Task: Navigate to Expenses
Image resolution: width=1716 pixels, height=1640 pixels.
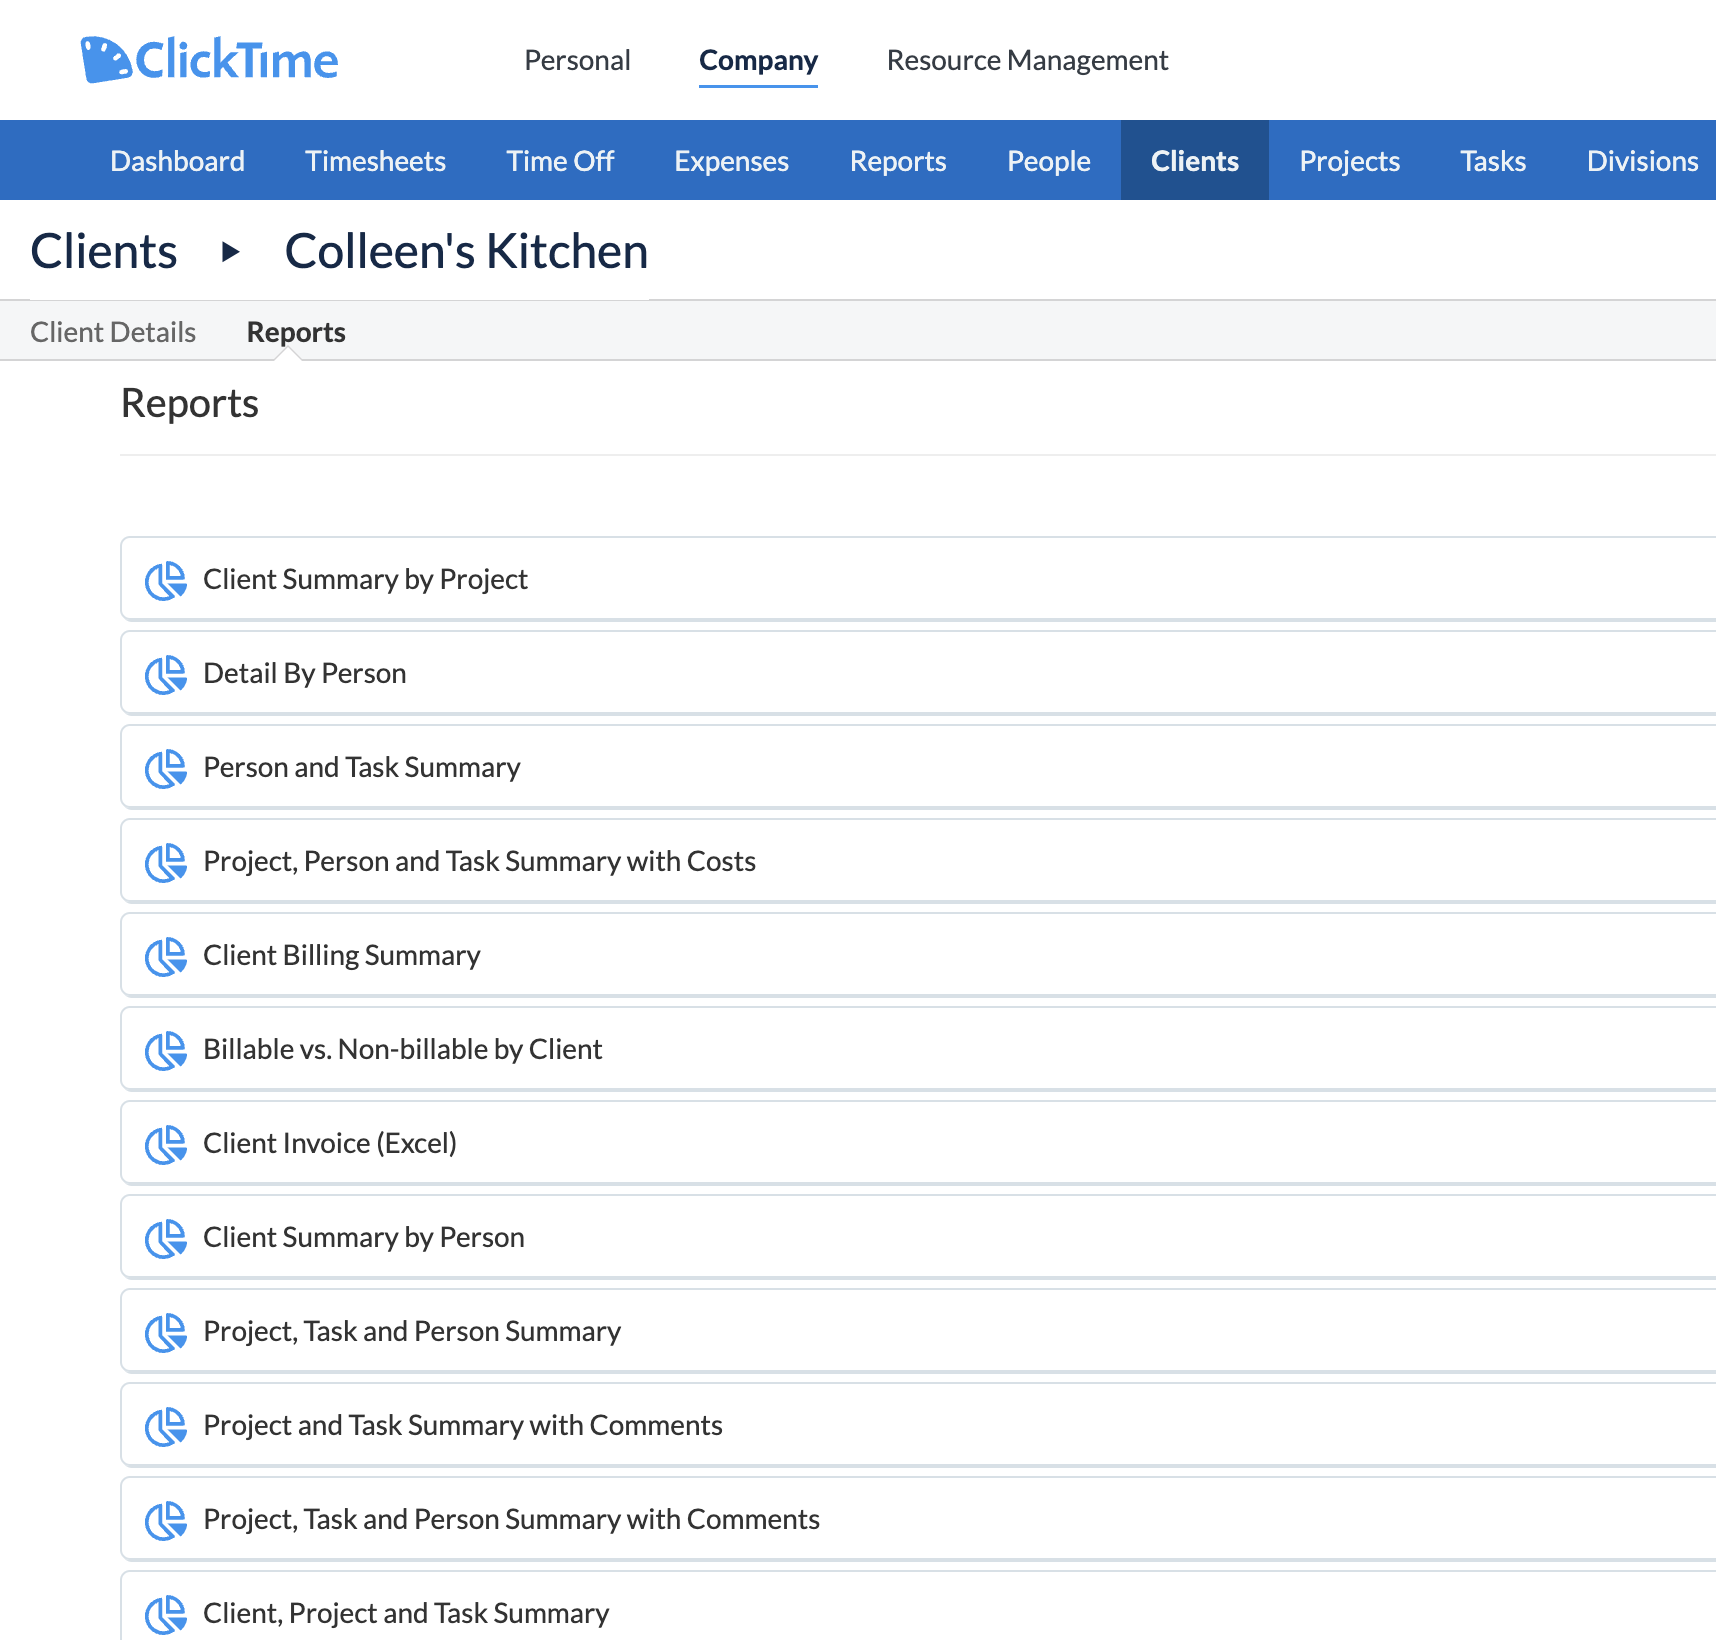Action: pyautogui.click(x=731, y=161)
